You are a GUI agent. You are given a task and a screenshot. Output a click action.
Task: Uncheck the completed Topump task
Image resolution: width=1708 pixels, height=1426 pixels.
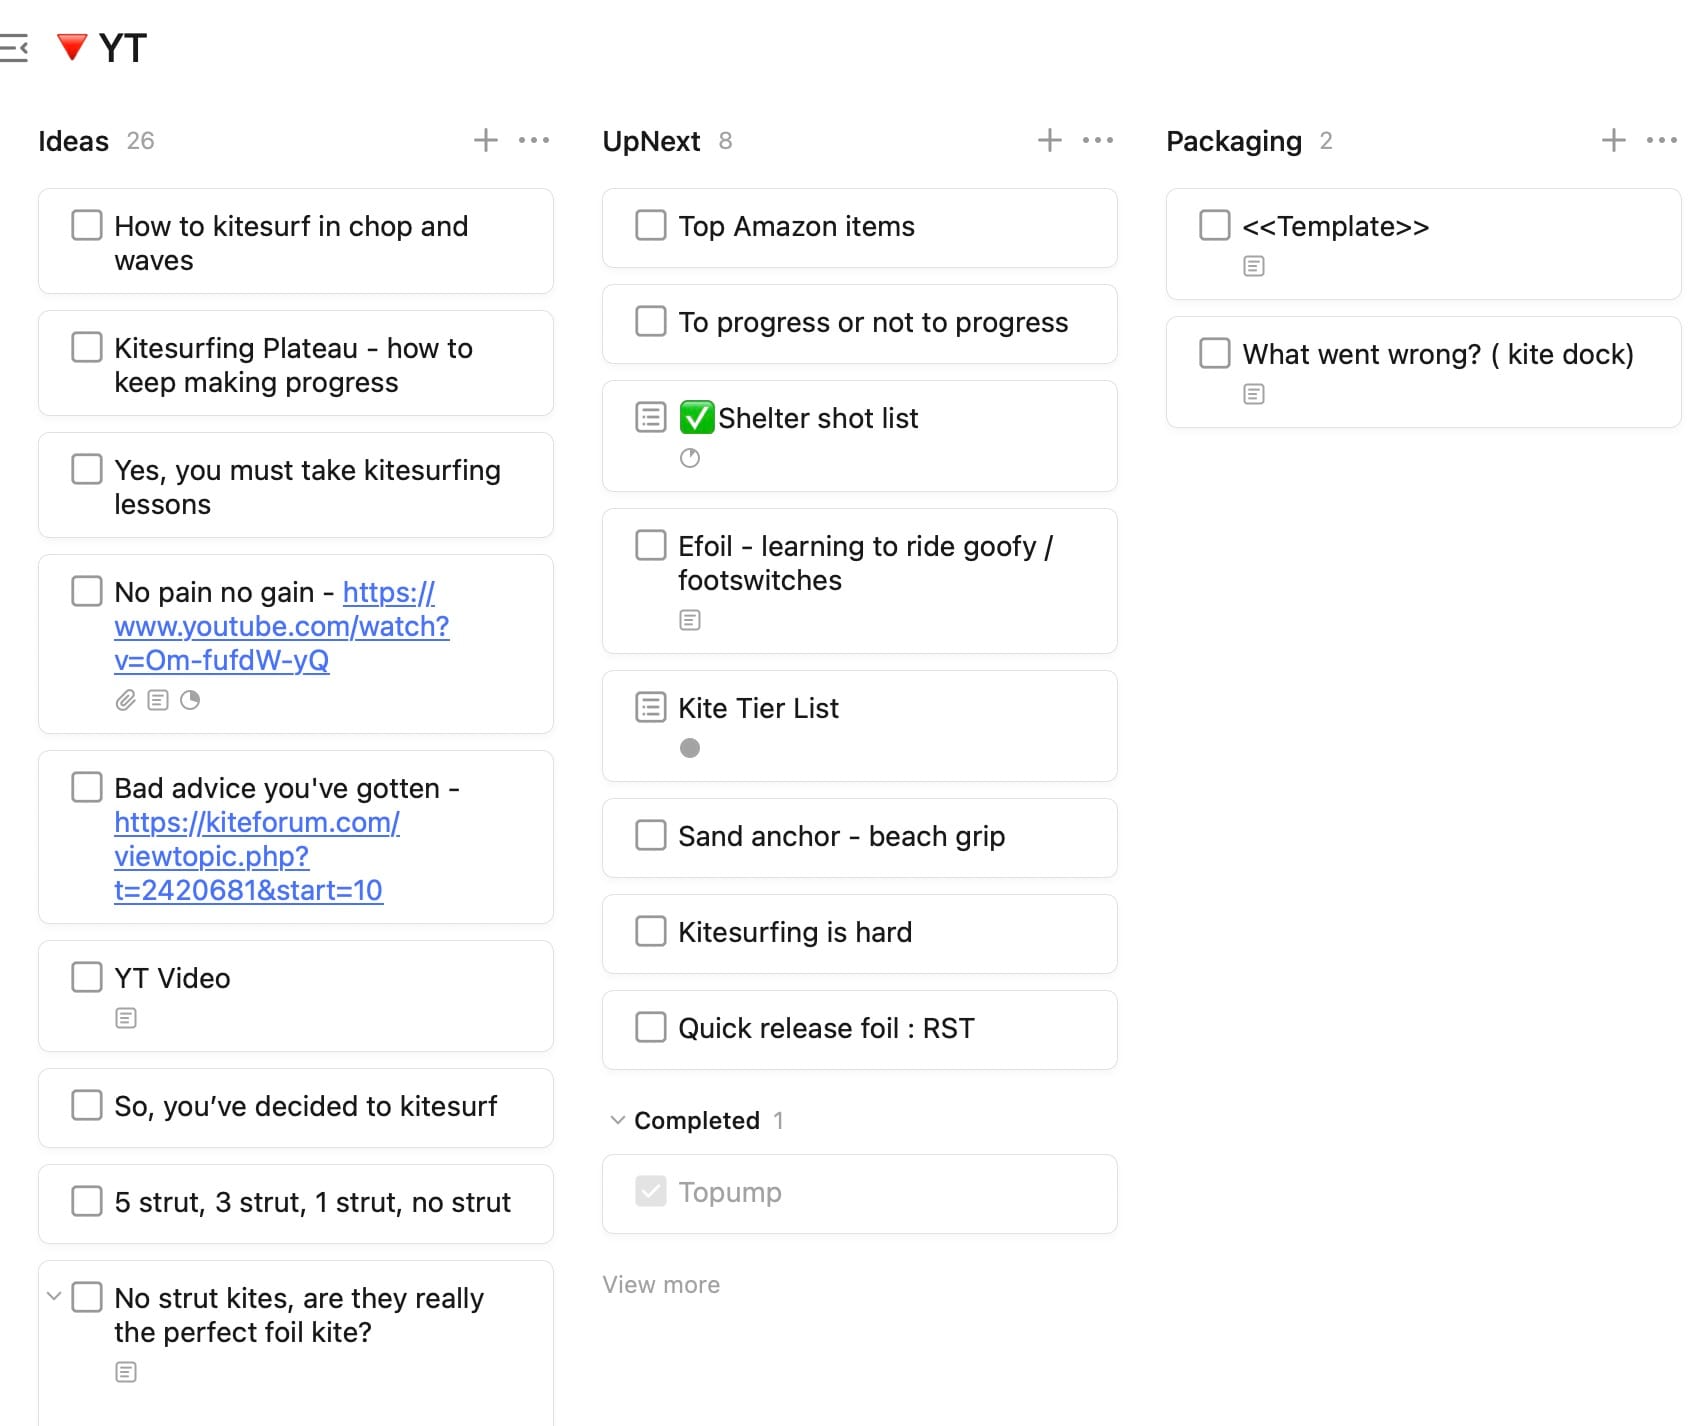[x=651, y=1191]
